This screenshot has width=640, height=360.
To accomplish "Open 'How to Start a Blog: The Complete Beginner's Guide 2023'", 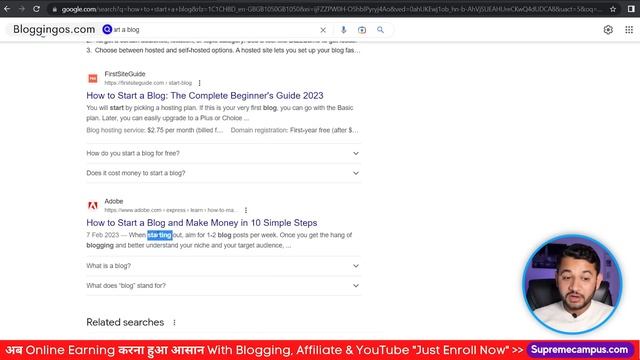I will (x=204, y=96).
